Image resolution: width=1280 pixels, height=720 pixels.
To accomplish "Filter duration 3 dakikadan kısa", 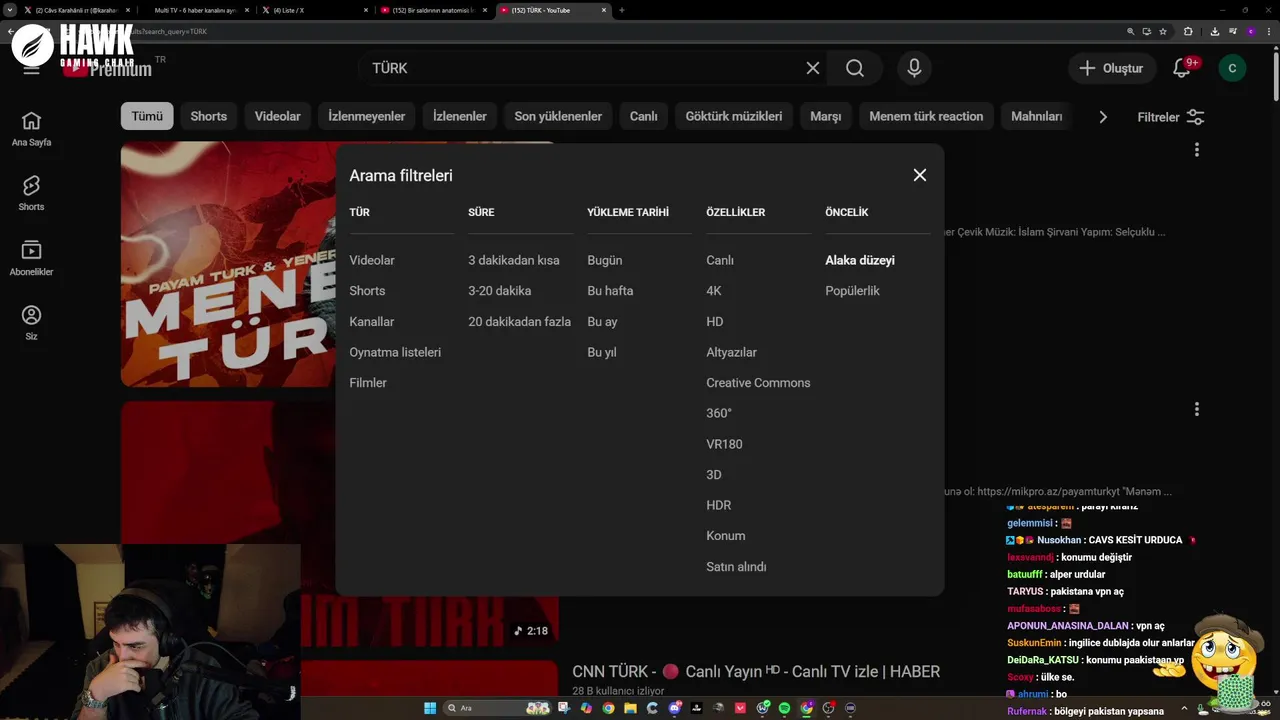I will coord(514,260).
